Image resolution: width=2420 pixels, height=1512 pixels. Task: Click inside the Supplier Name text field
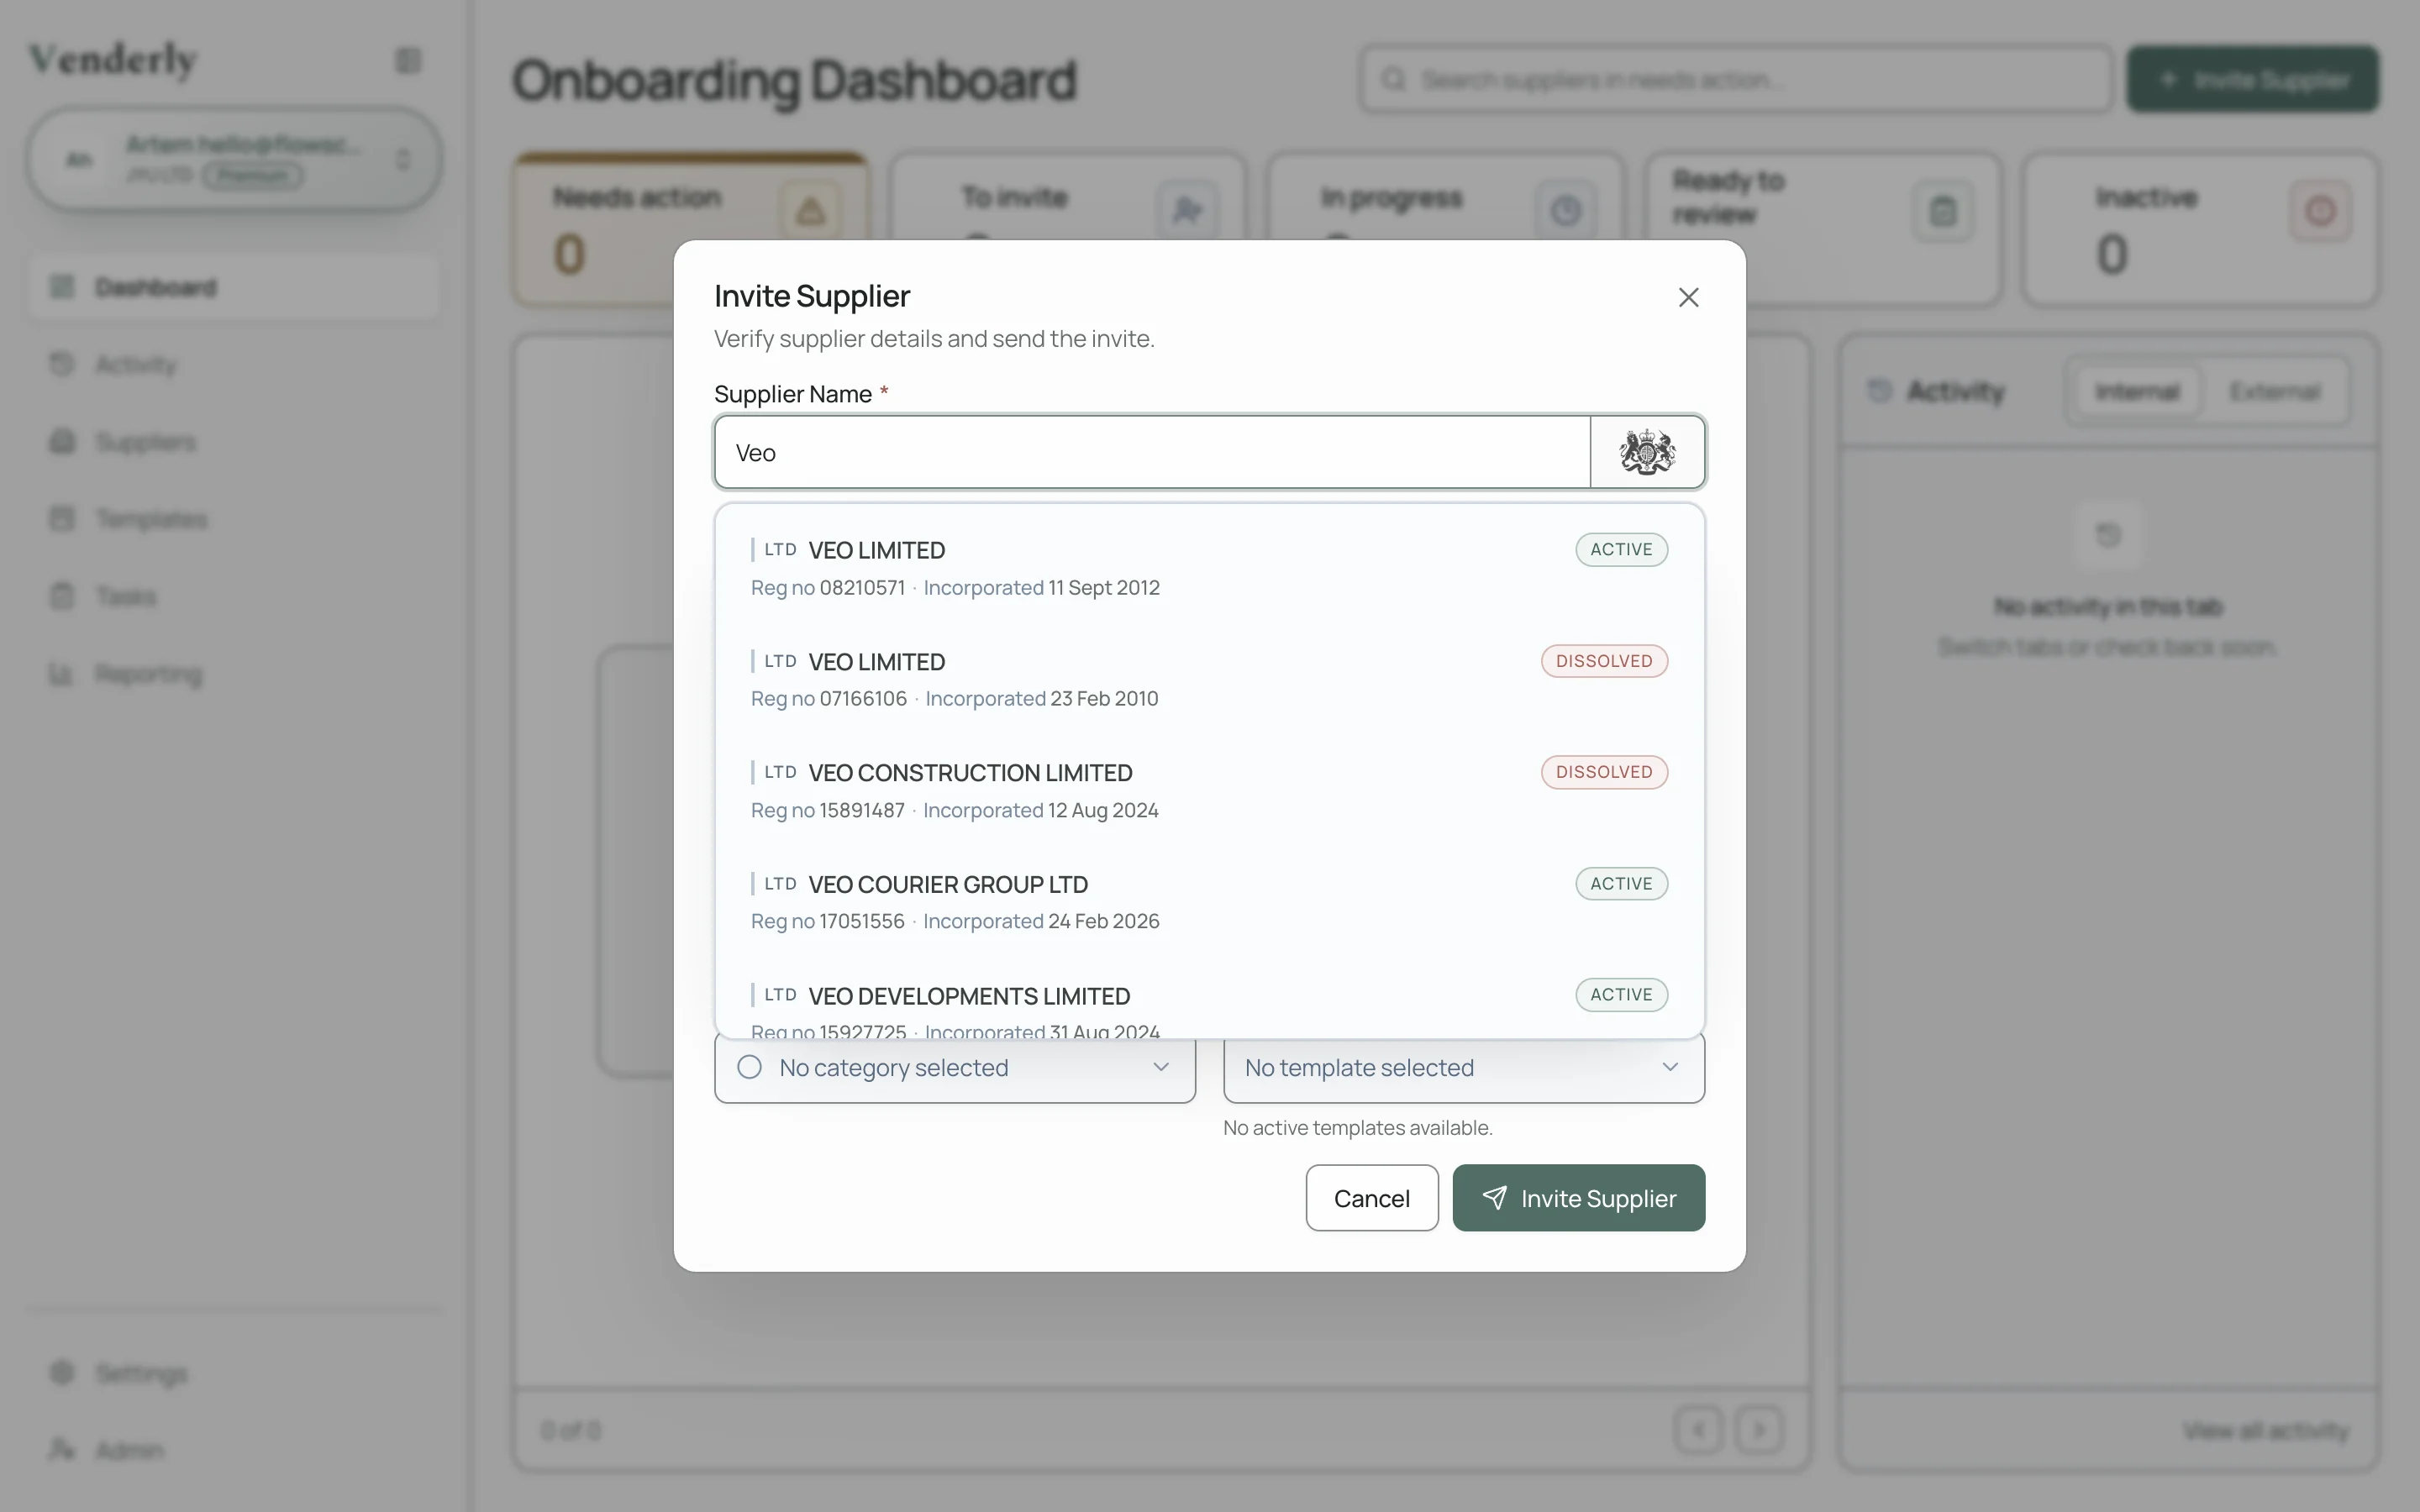click(x=1150, y=452)
